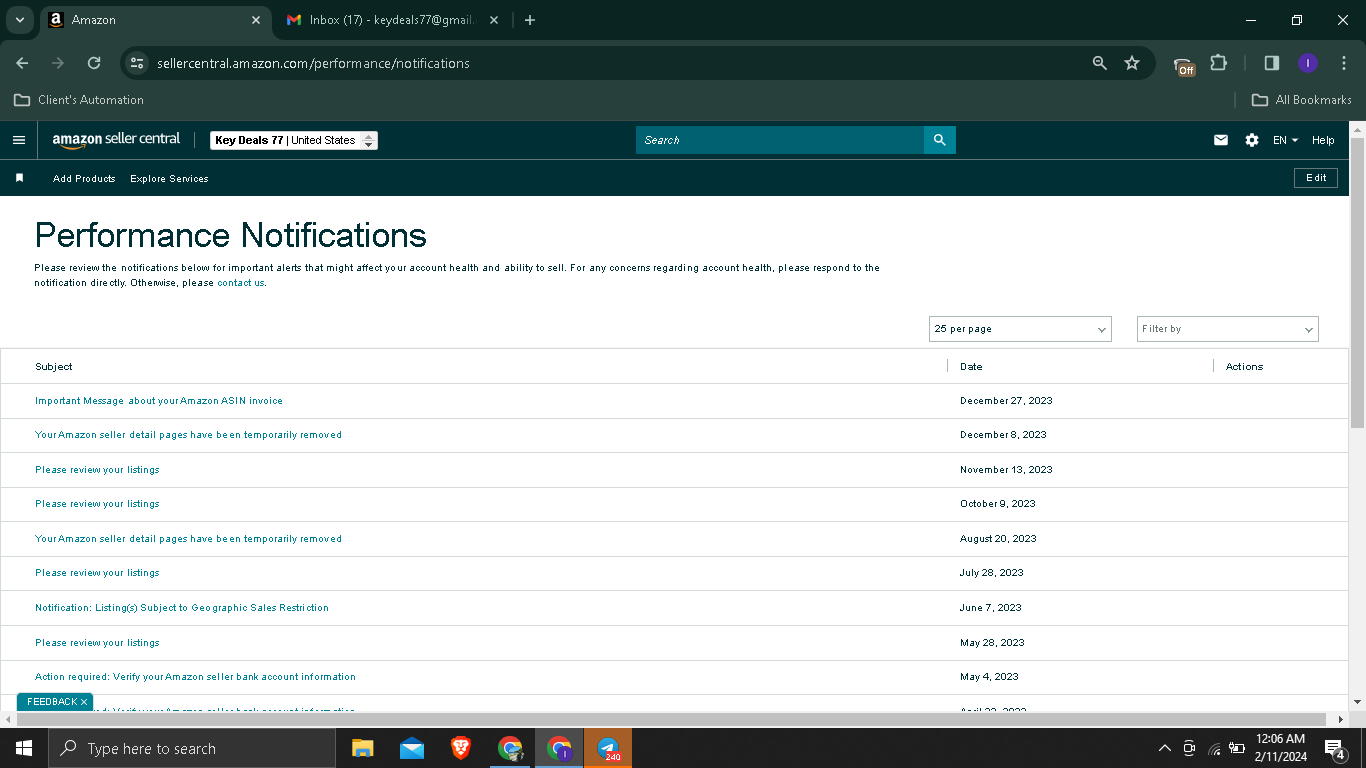Viewport: 1366px width, 768px height.
Task: Show hidden system tray icons
Action: (1164, 748)
